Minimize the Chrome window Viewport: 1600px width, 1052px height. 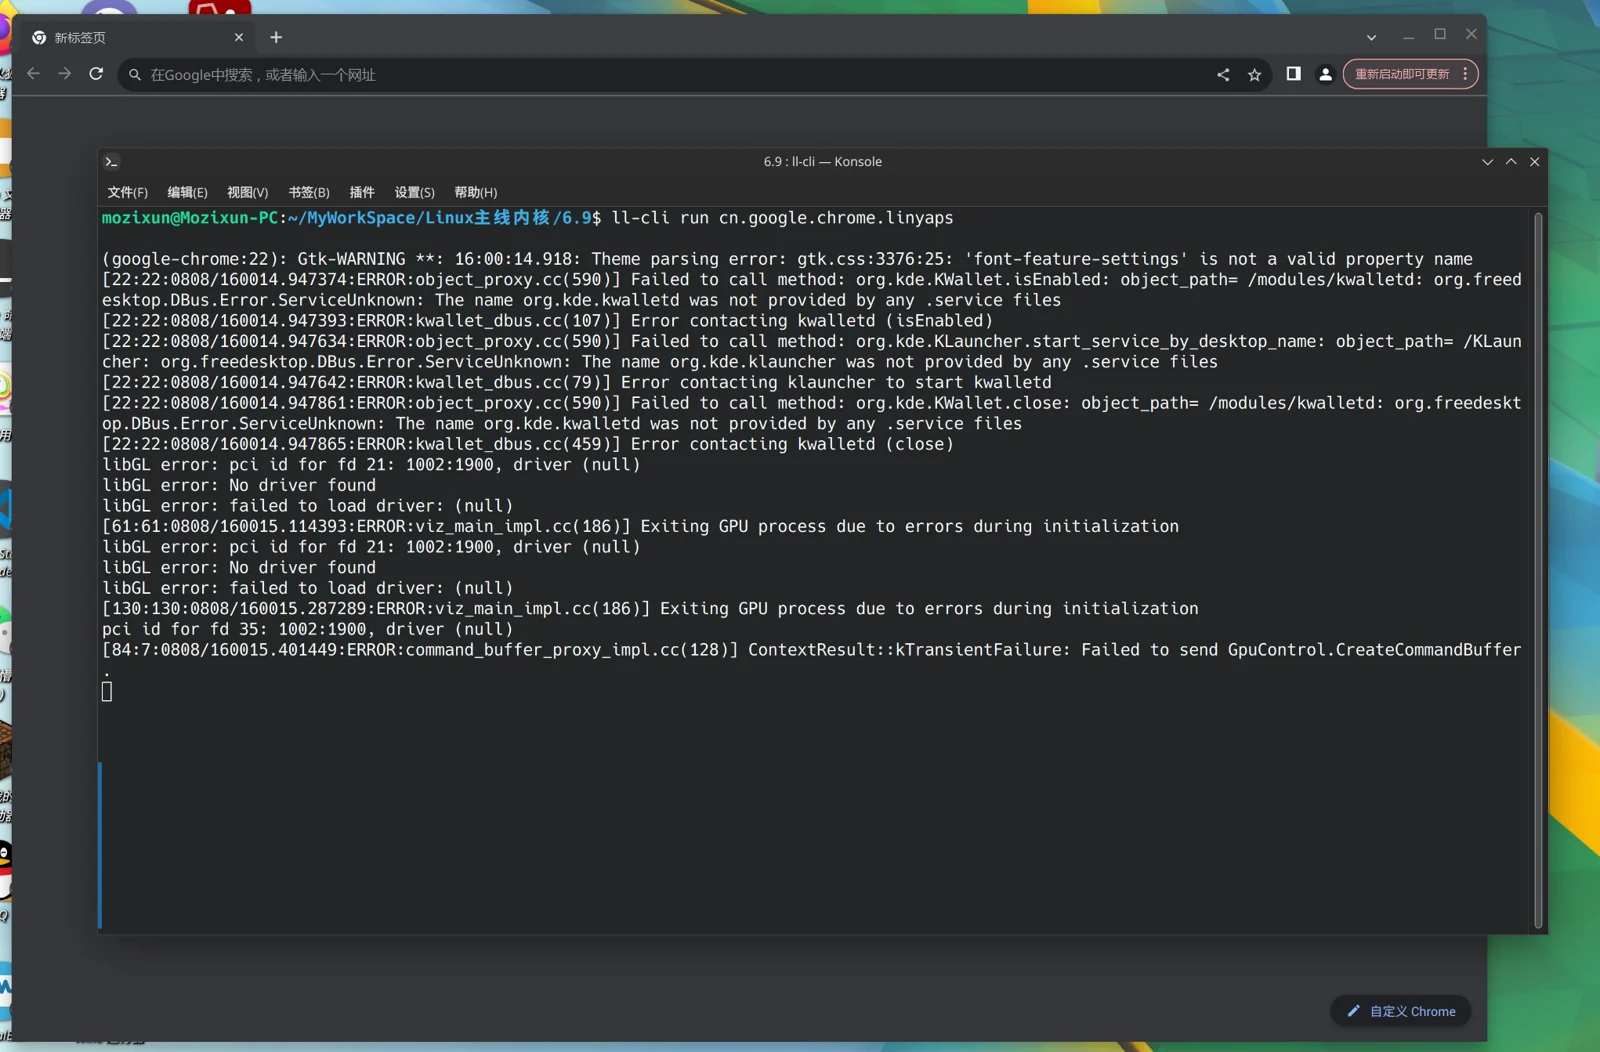click(x=1408, y=36)
